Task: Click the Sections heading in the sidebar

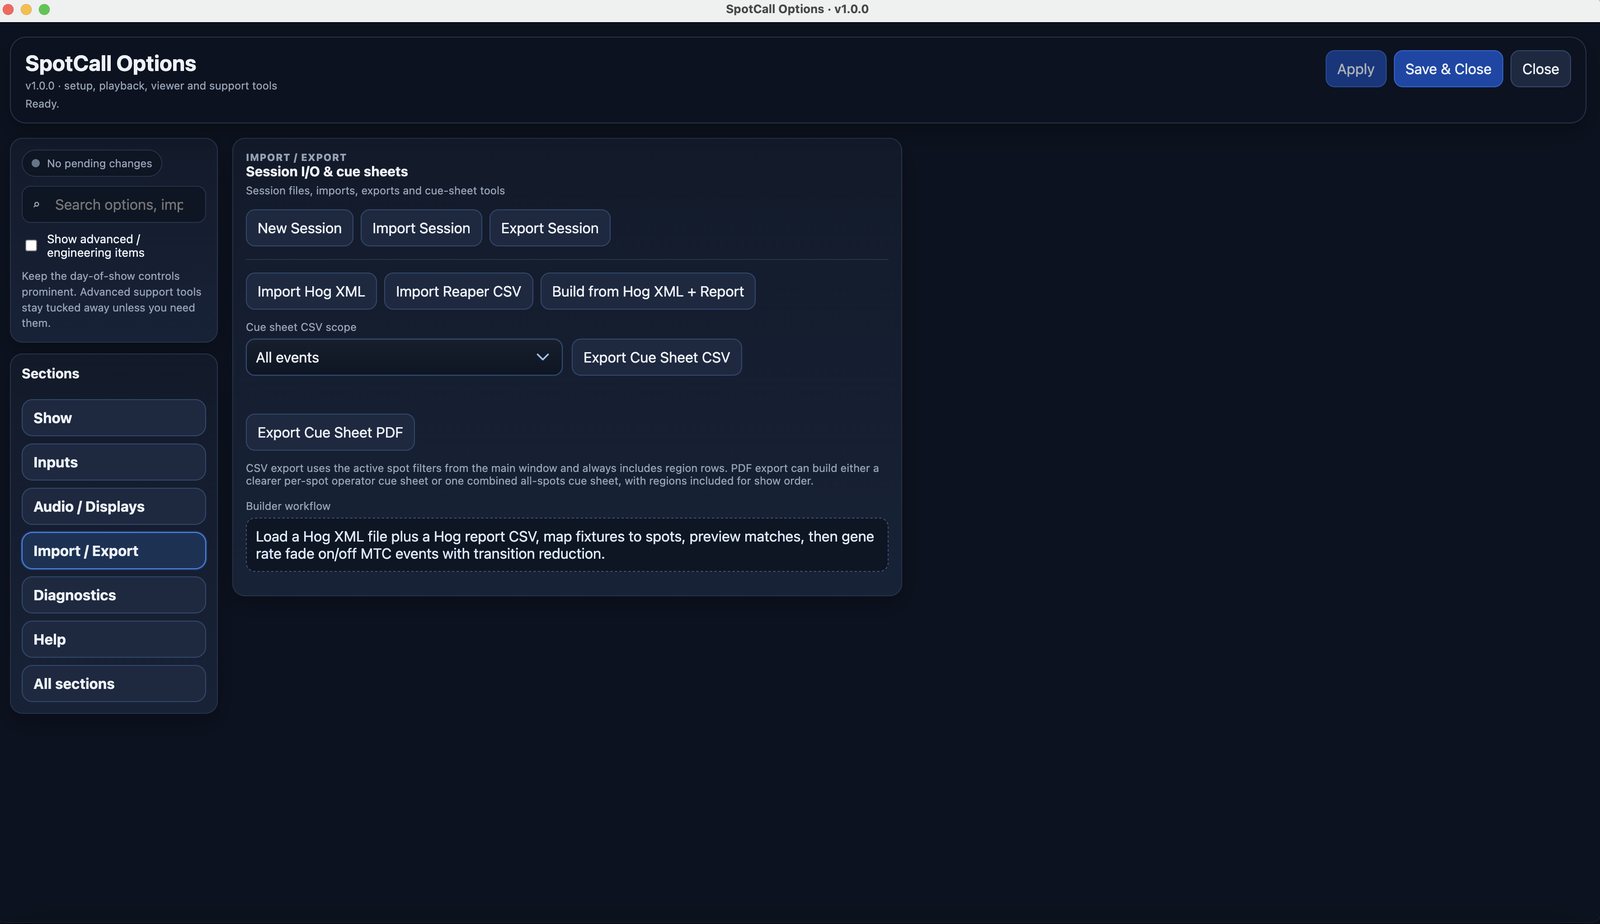Action: [50, 374]
